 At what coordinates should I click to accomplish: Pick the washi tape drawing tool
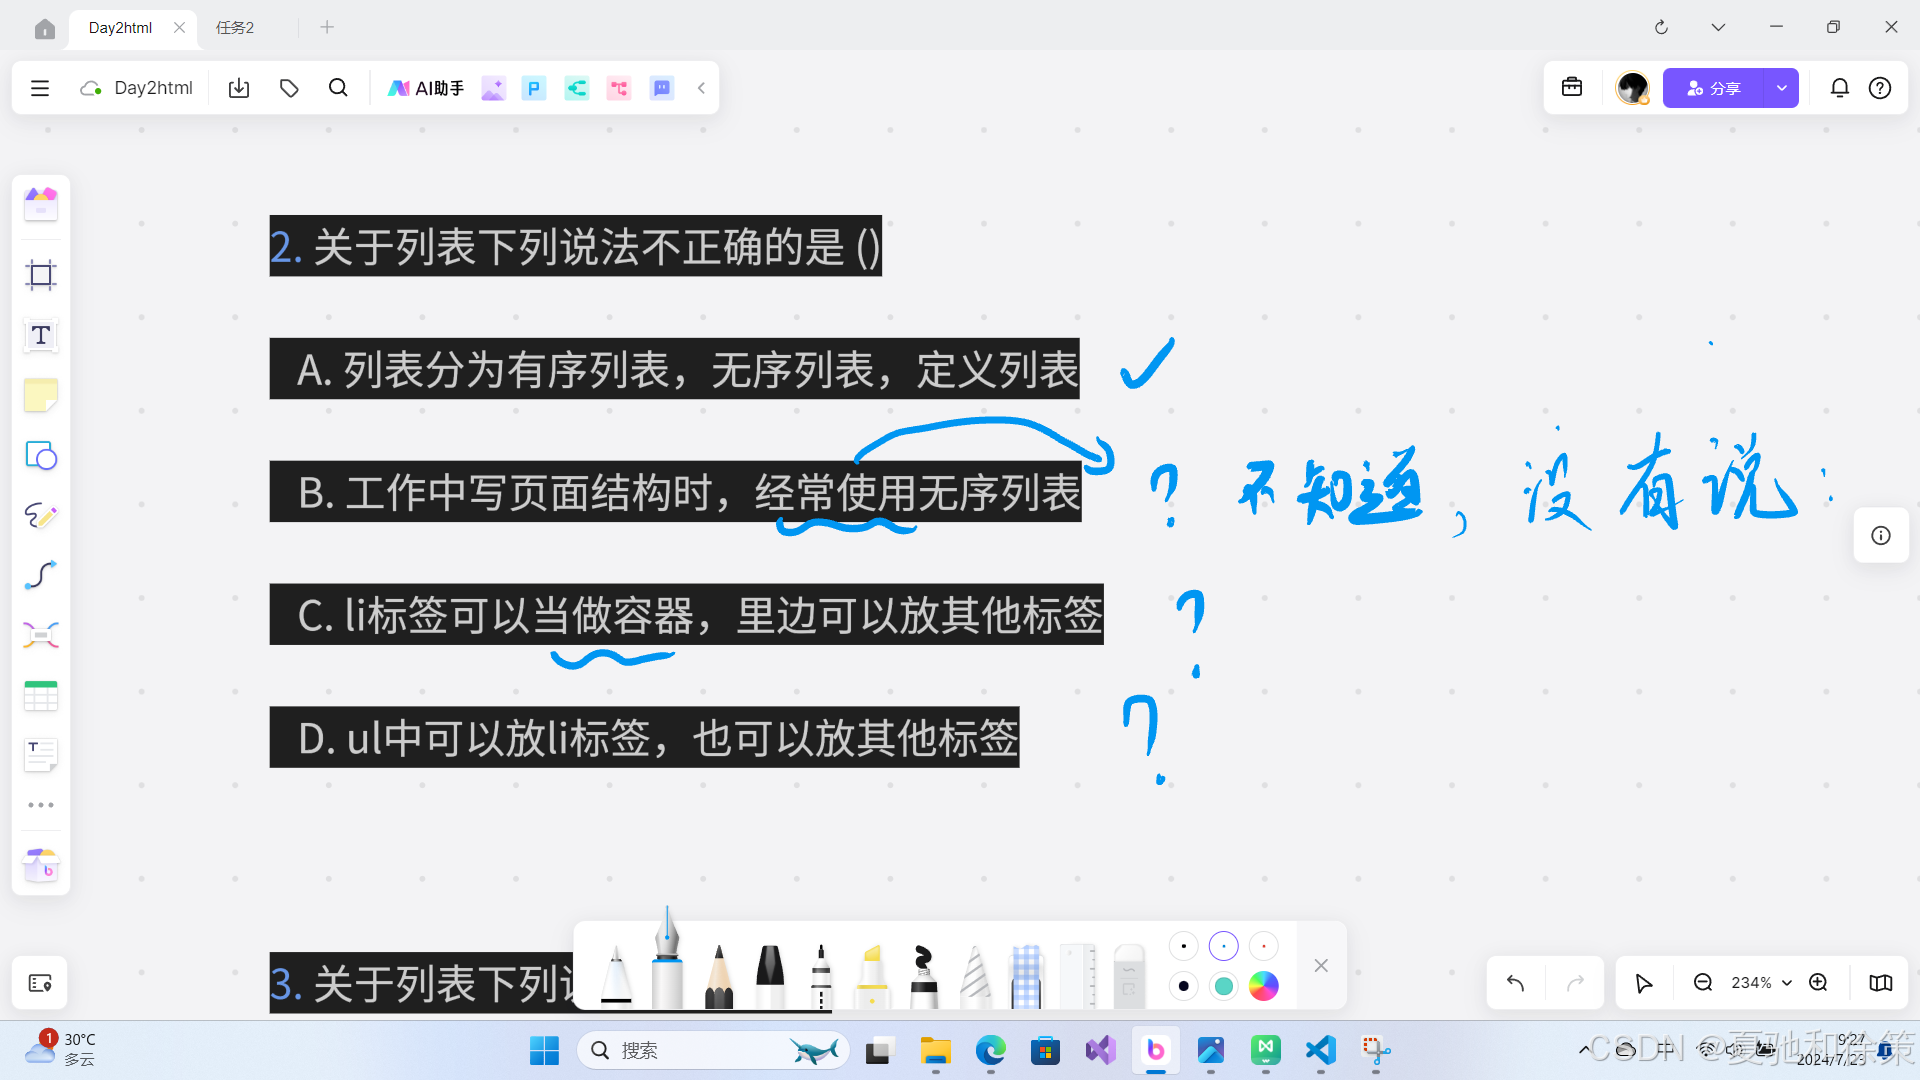[x=1026, y=965]
